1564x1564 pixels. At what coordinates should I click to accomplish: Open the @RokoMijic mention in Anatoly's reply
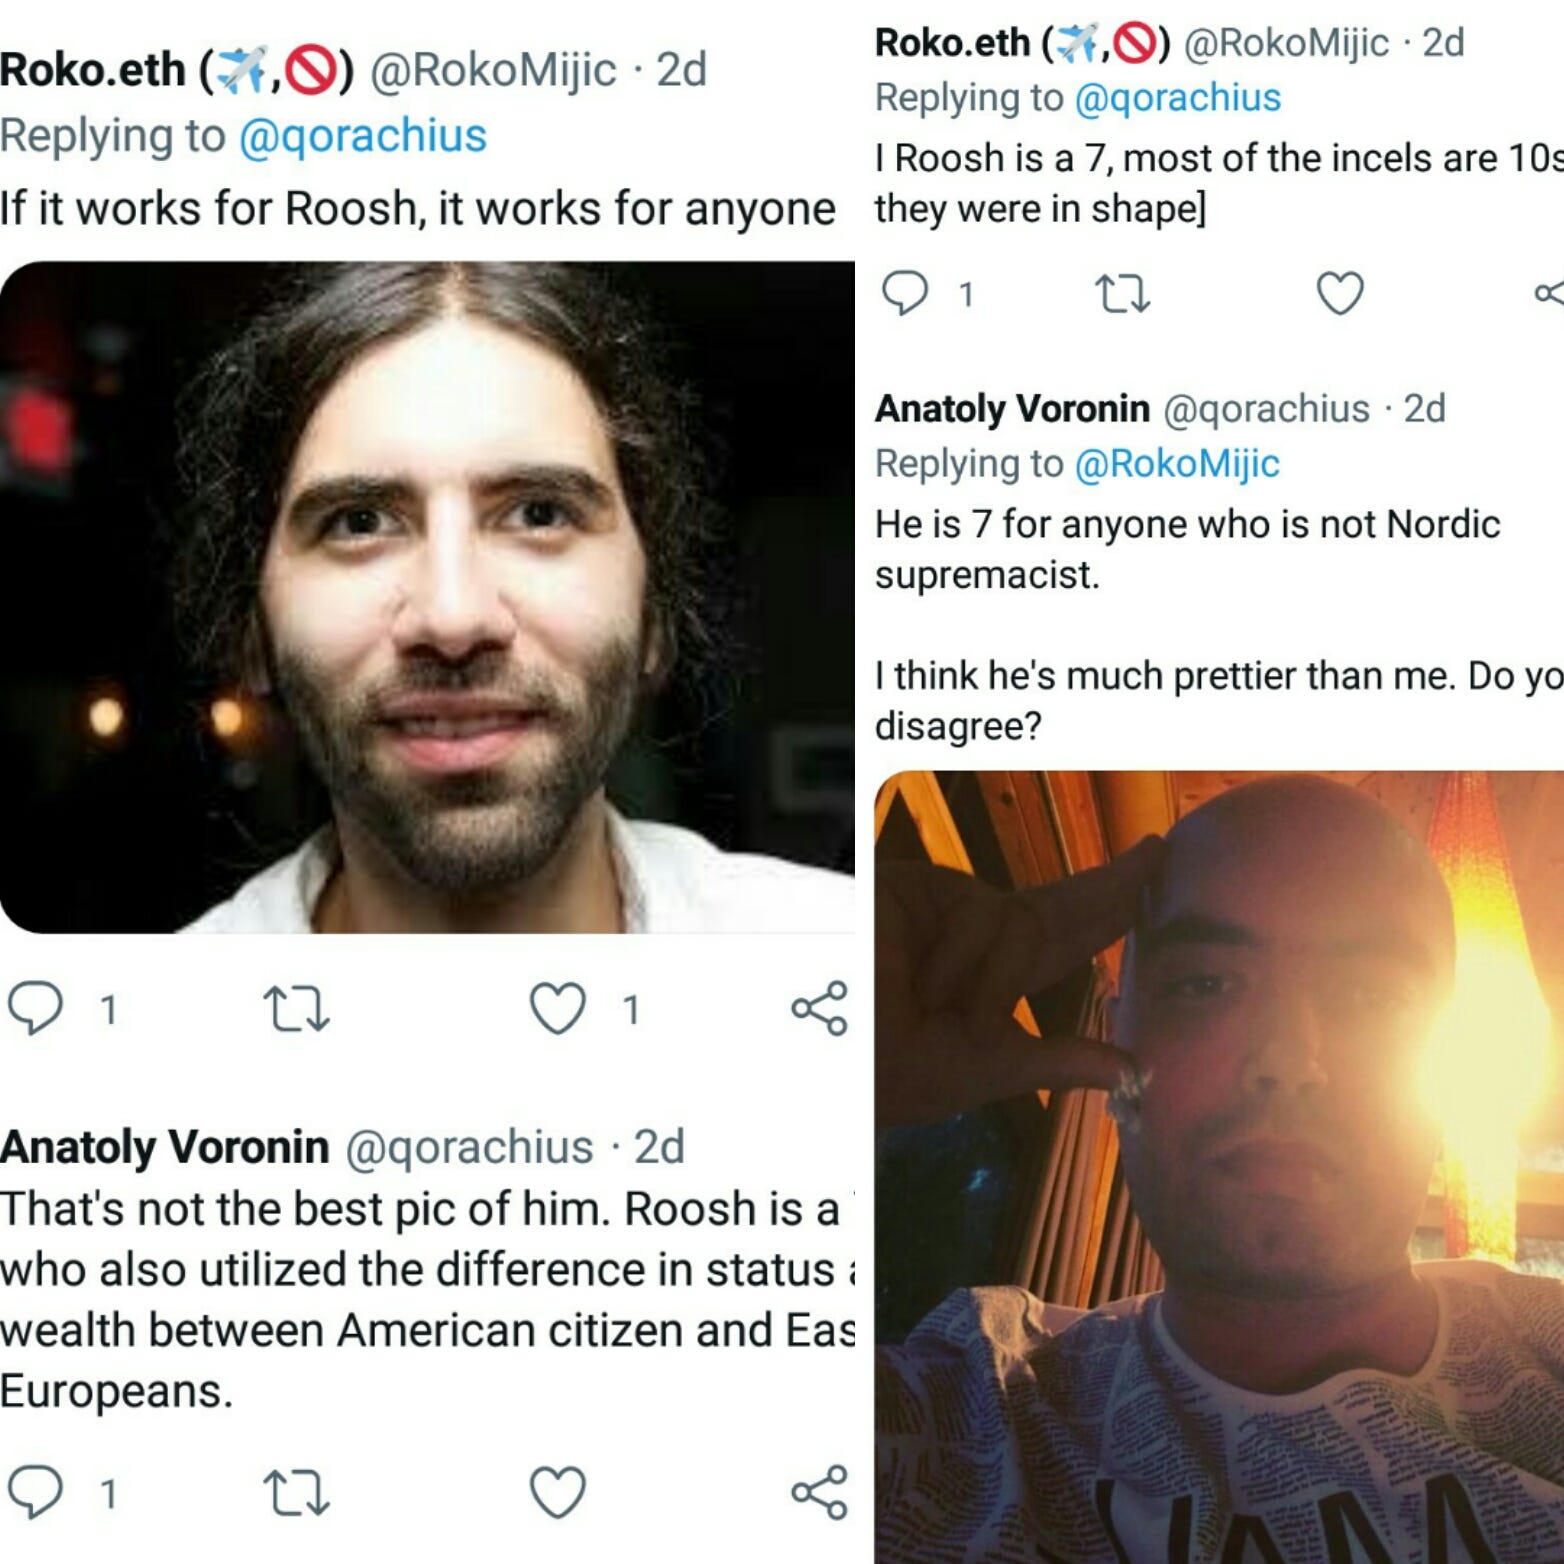coord(1177,464)
